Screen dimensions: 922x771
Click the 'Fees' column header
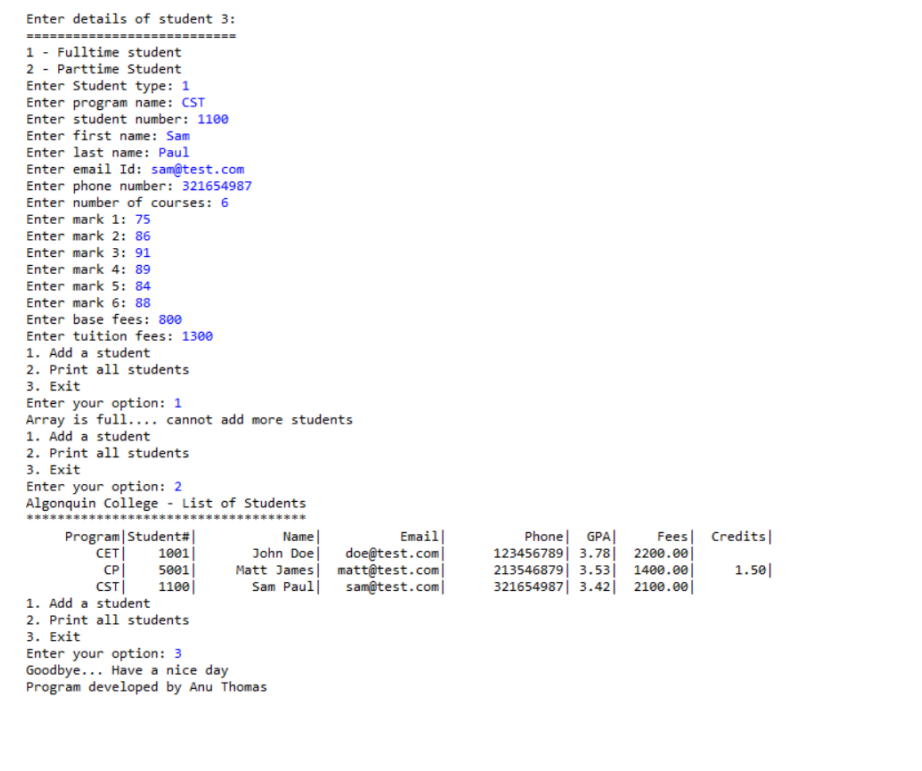(x=672, y=536)
